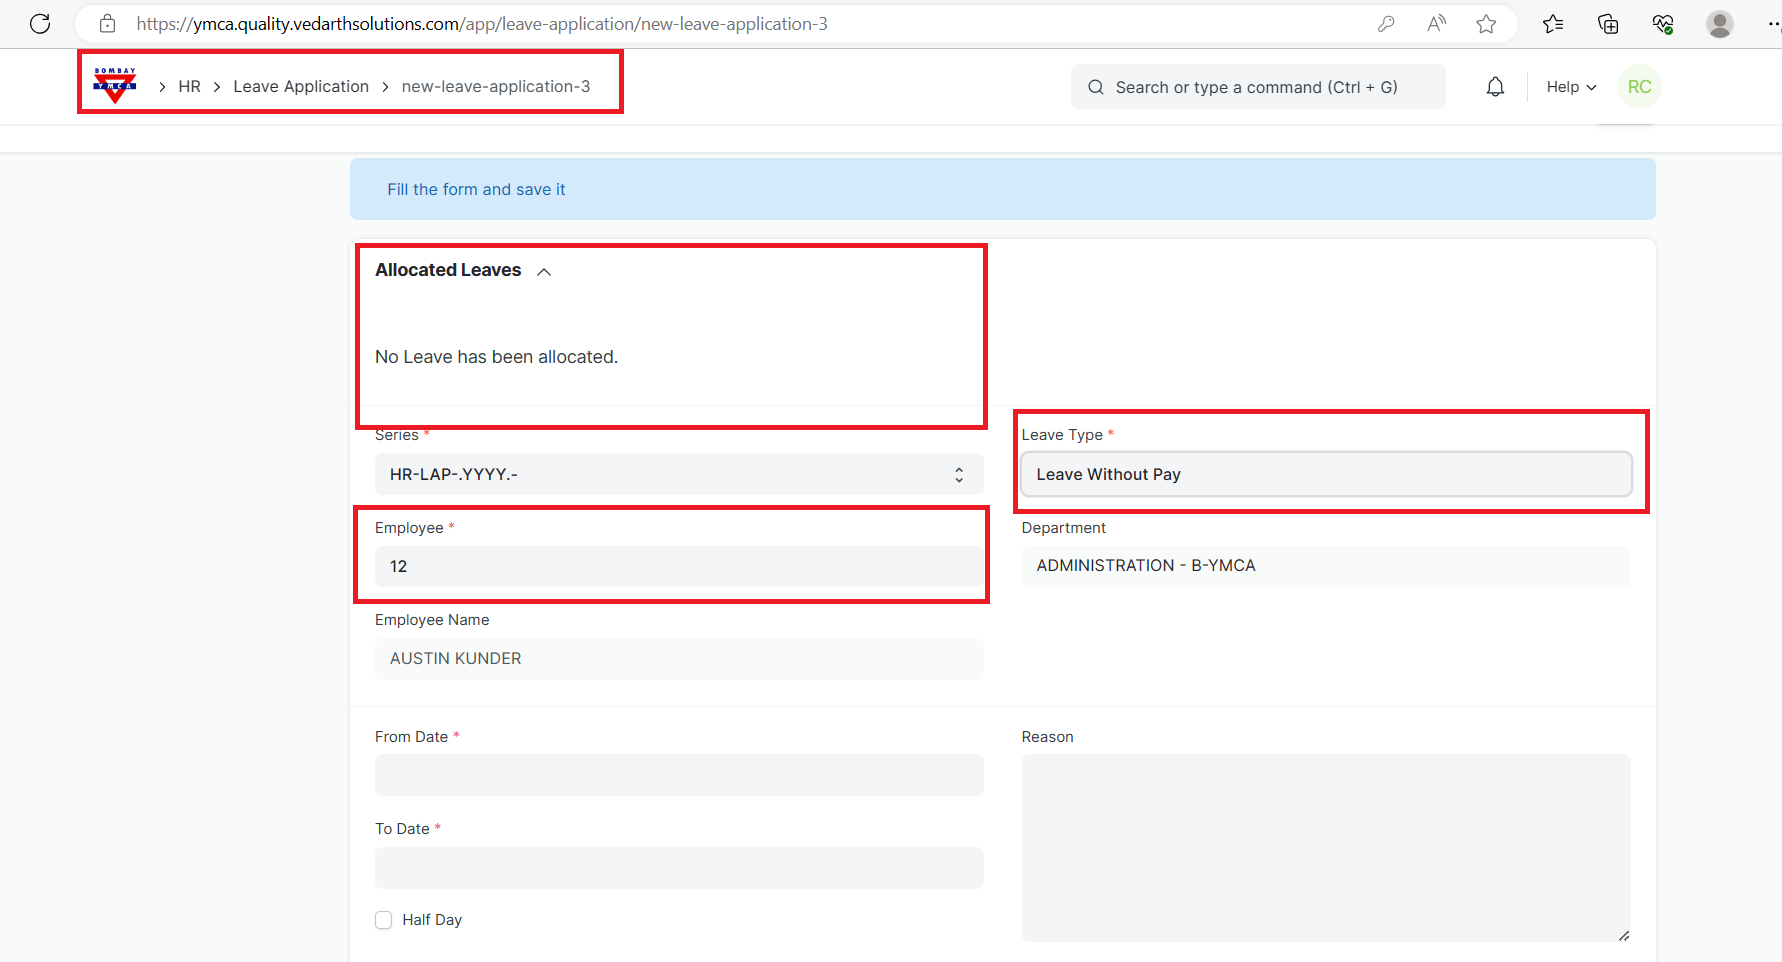Screen dimensions: 1782x962
Task: Open the Series dropdown
Action: (678, 474)
